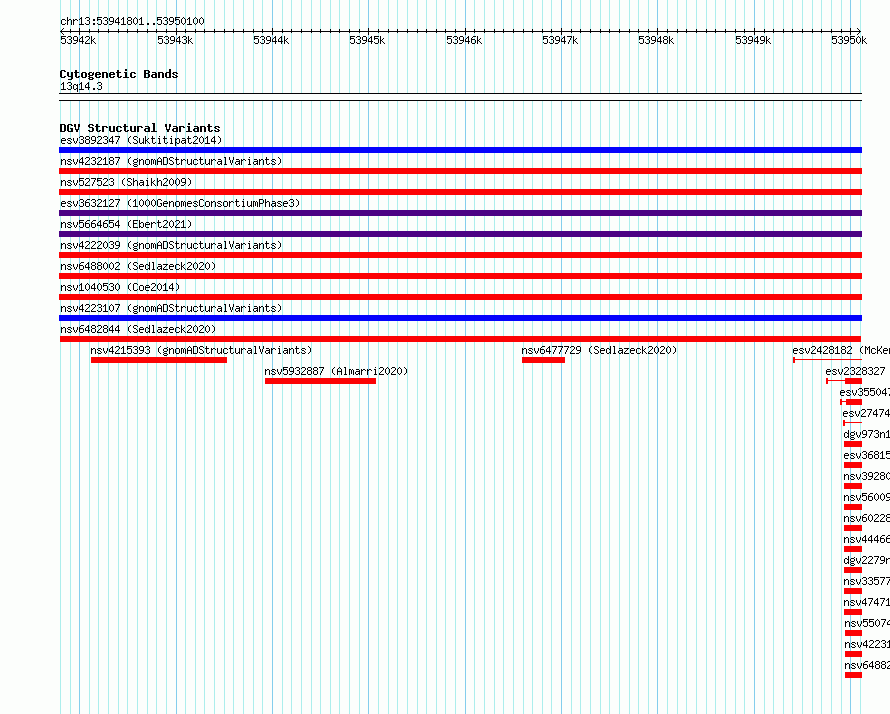Open variant label nsv4223107 (gnomADStructuralVariants)
Viewport: 890px width, 714px height.
pyautogui.click(x=171, y=308)
